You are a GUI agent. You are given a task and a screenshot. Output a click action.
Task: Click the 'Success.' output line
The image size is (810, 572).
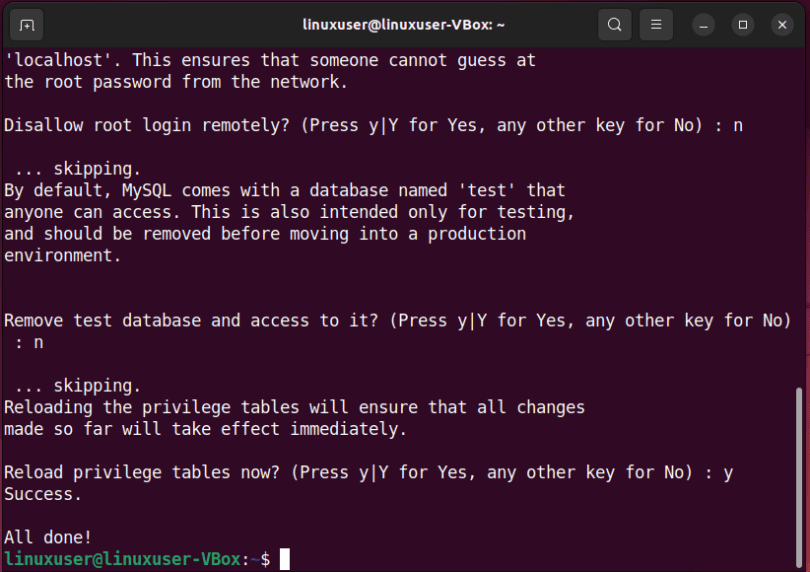(43, 494)
